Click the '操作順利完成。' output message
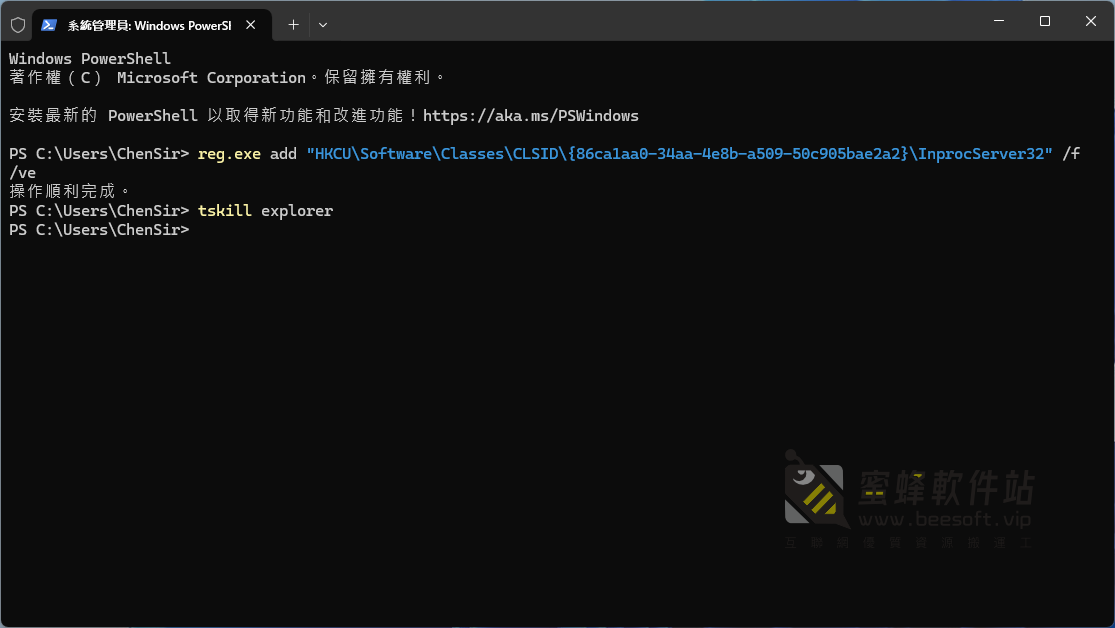This screenshot has height=628, width=1115. [x=70, y=191]
